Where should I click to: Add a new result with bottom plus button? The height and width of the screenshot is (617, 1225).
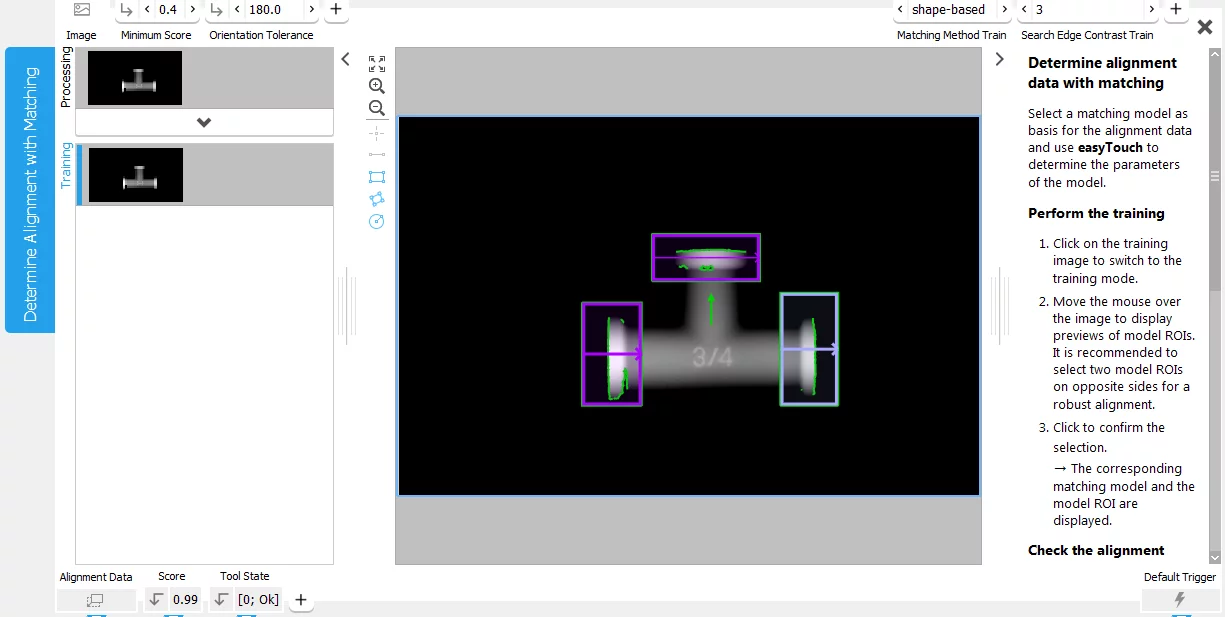[300, 600]
